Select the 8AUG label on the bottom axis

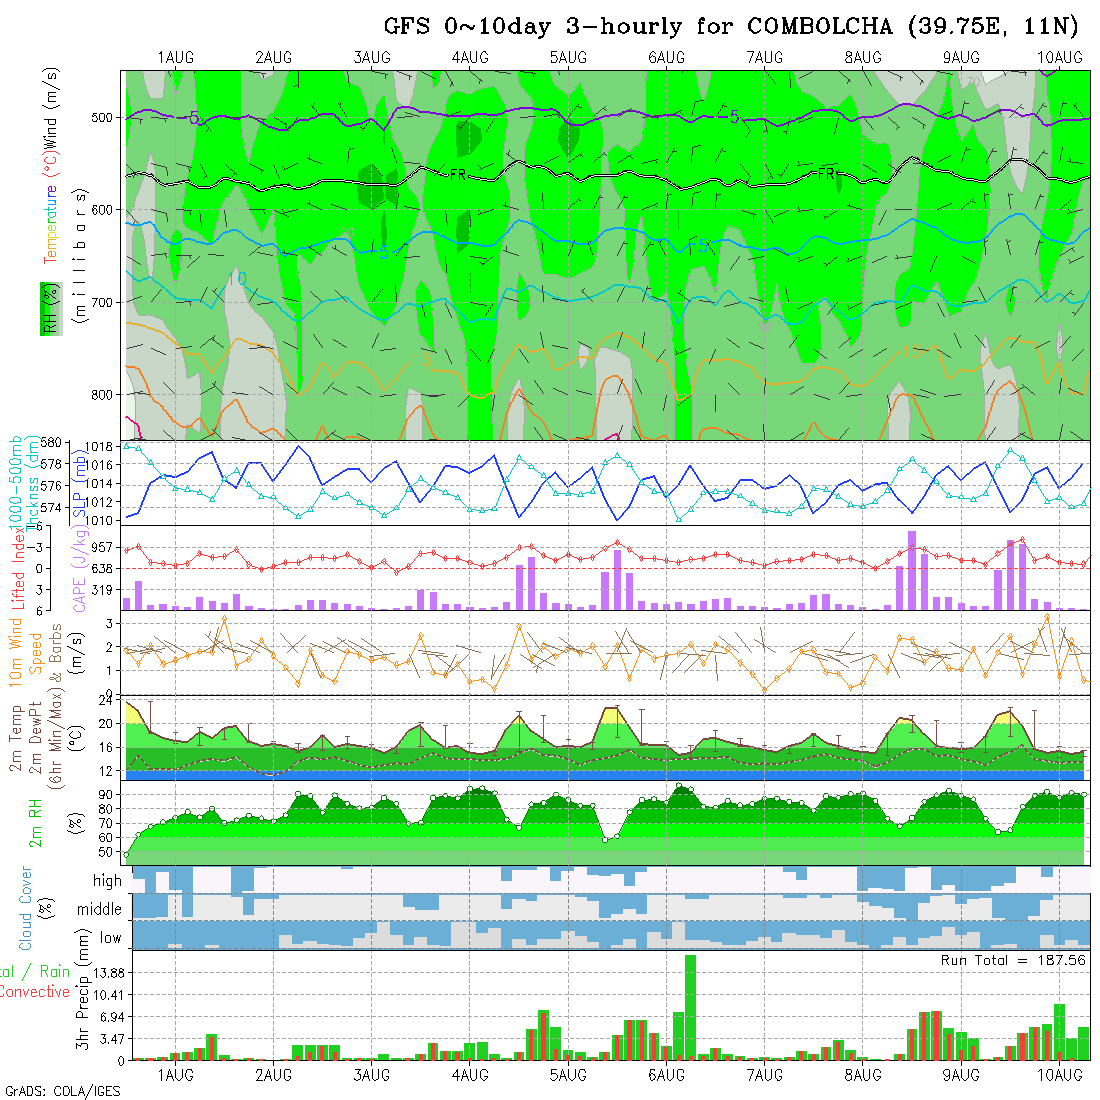862,1075
